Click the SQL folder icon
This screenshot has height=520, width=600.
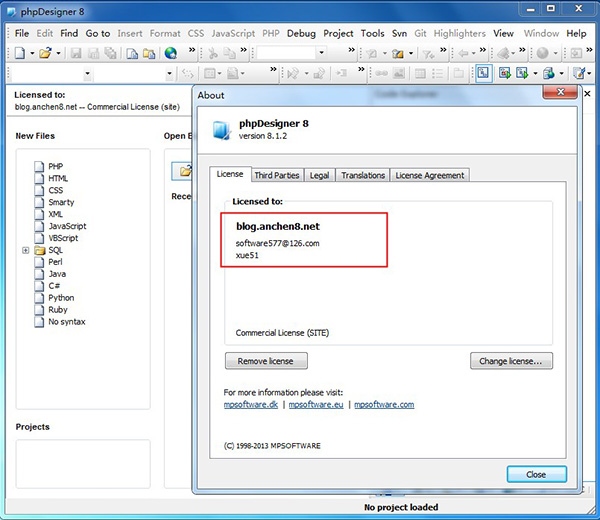[39, 250]
